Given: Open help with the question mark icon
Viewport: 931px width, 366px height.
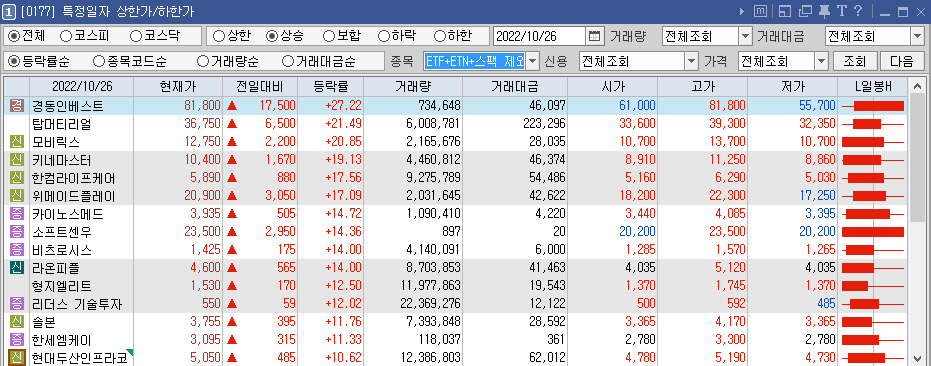Looking at the screenshot, I should coord(857,11).
